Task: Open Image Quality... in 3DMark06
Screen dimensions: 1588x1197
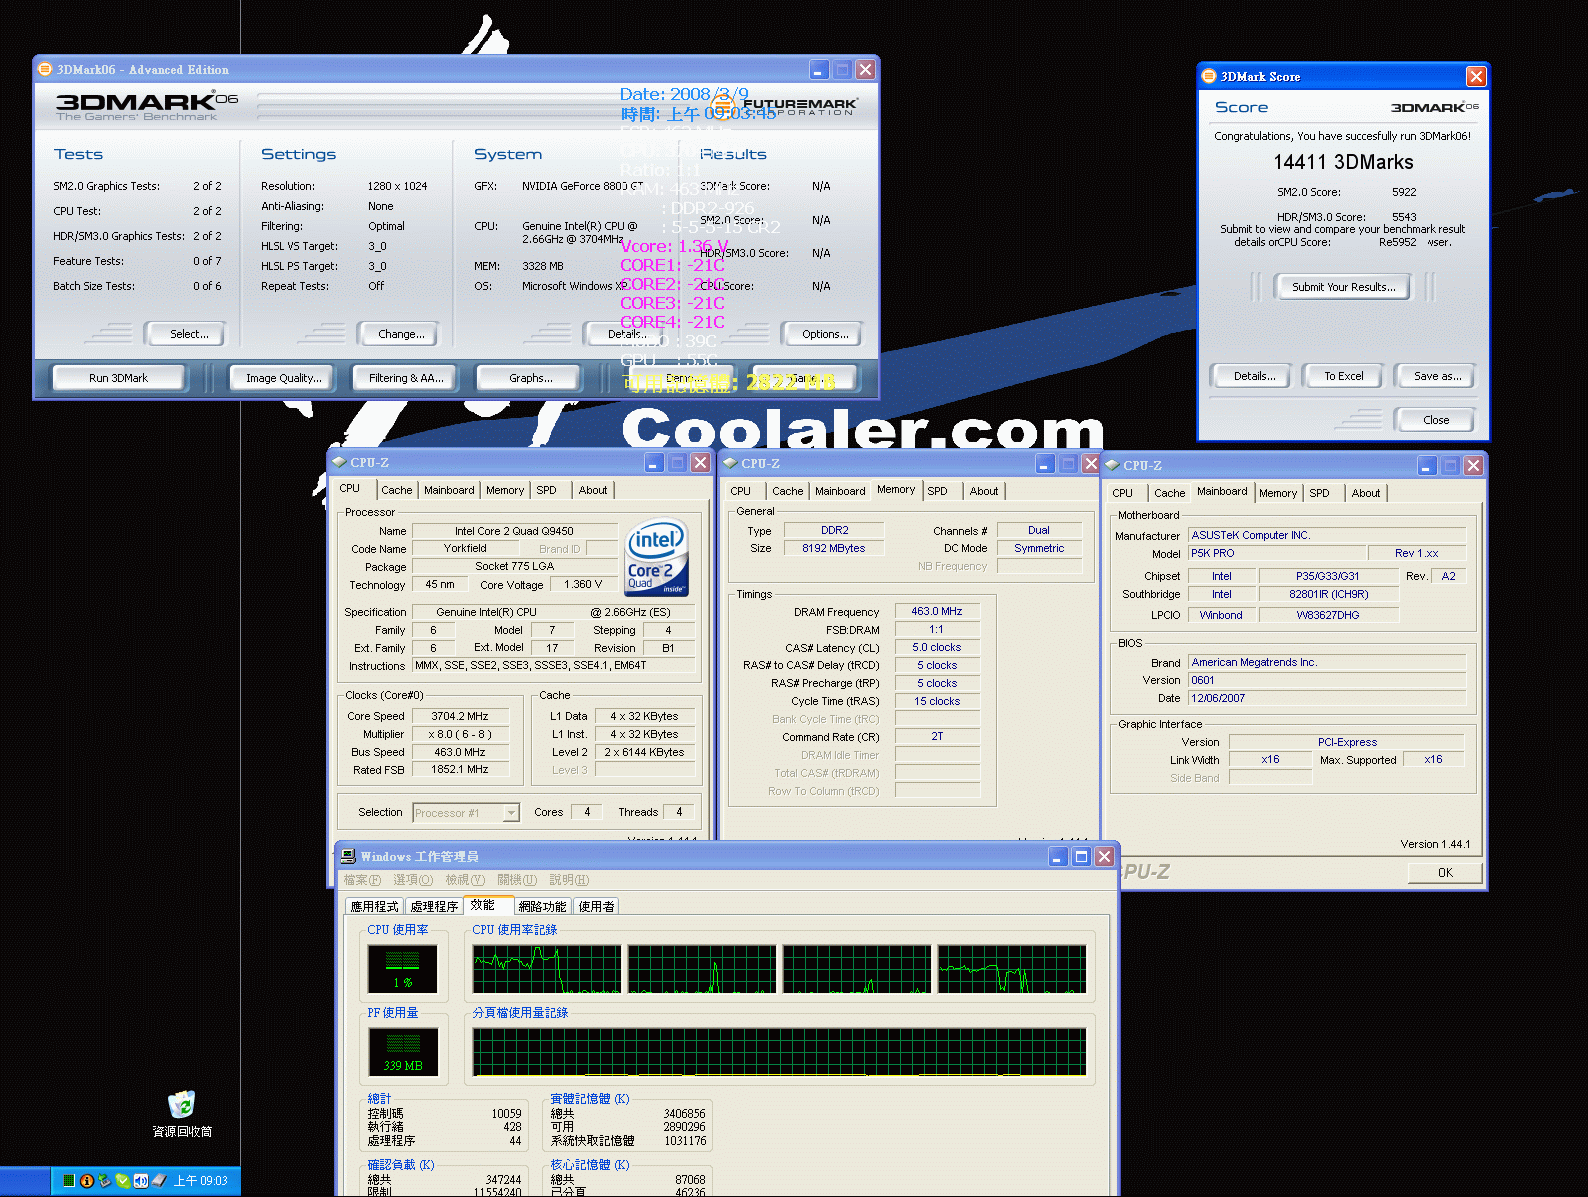Action: pyautogui.click(x=284, y=378)
